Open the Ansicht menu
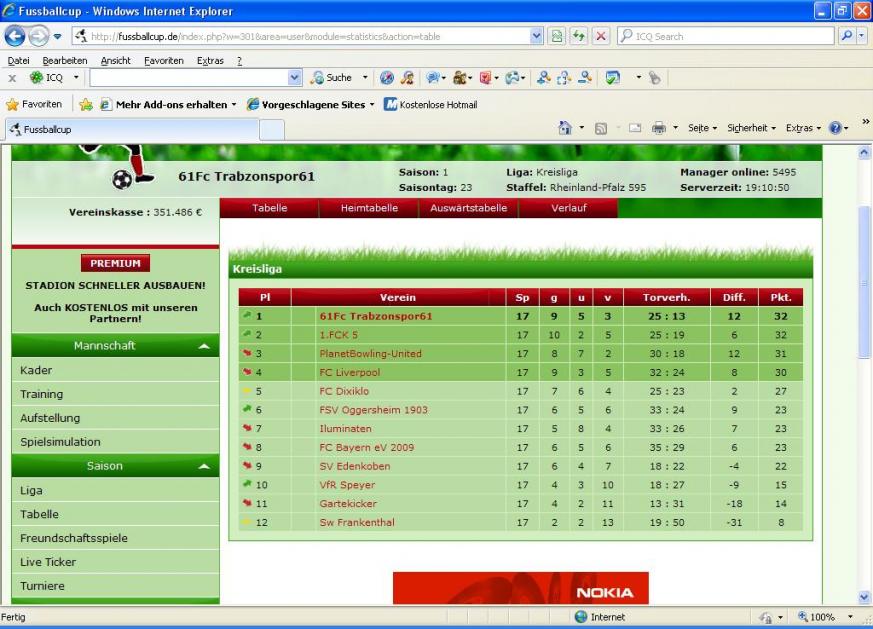The height and width of the screenshot is (629, 873). click(x=115, y=60)
